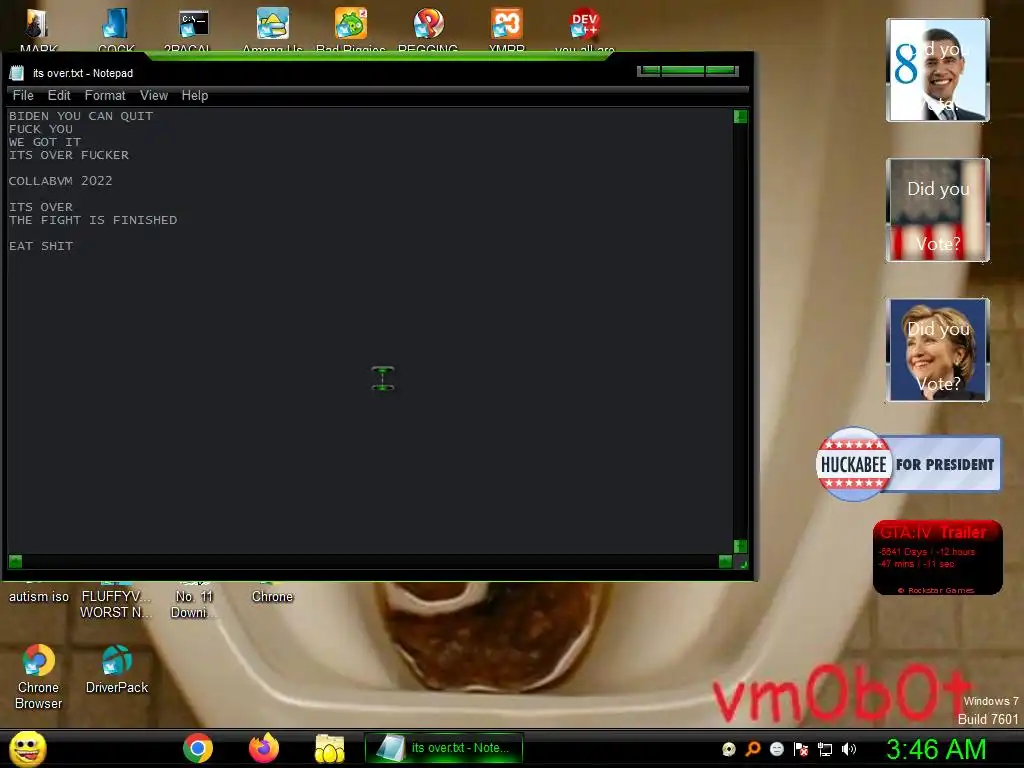Open the network tray icon
This screenshot has height=768, width=1024.
(x=825, y=749)
